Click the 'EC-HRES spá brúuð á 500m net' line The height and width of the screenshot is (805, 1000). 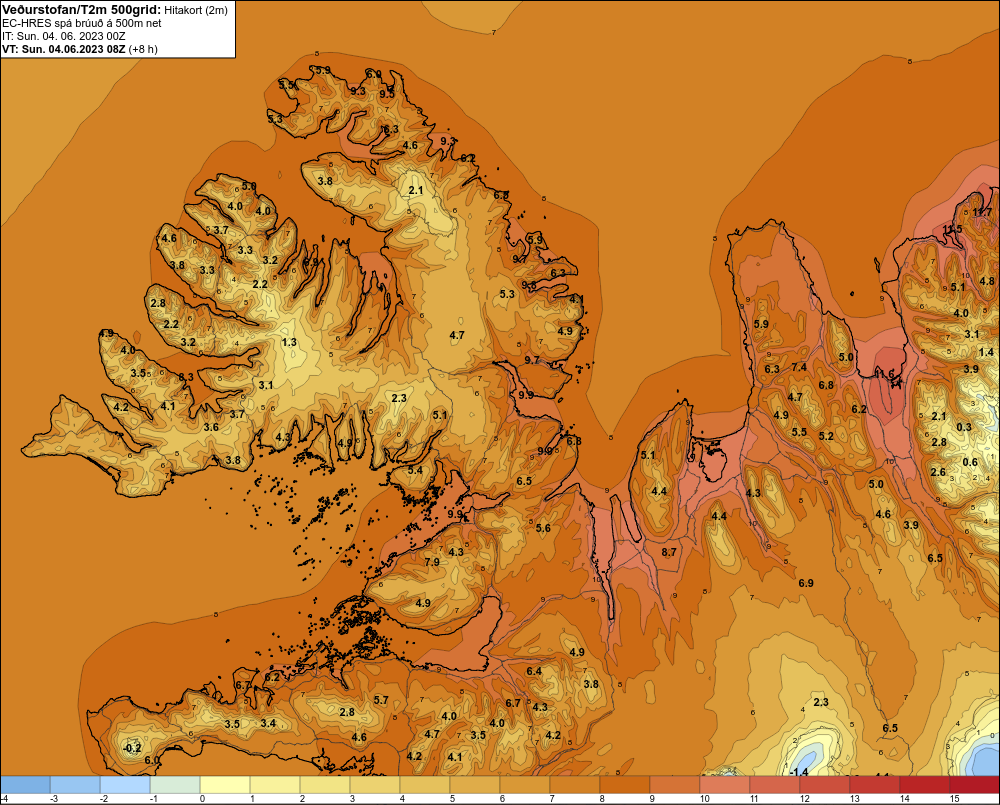(82, 23)
